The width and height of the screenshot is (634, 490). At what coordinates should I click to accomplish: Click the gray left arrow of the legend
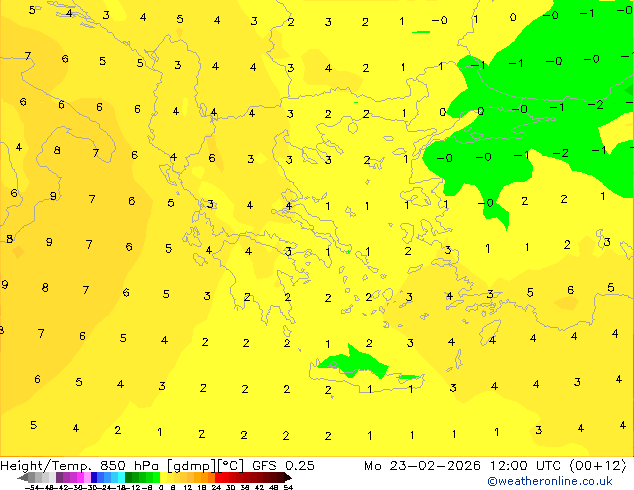(23, 477)
